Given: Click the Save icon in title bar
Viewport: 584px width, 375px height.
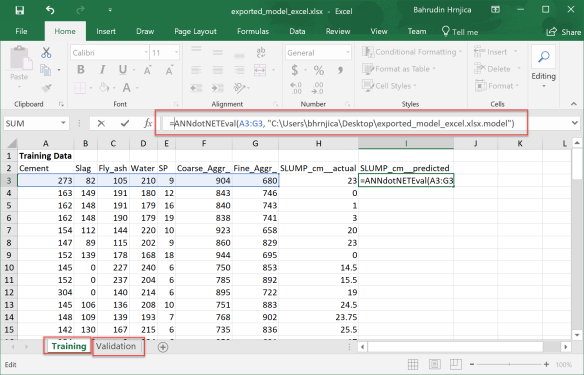Looking at the screenshot, I should 19,10.
